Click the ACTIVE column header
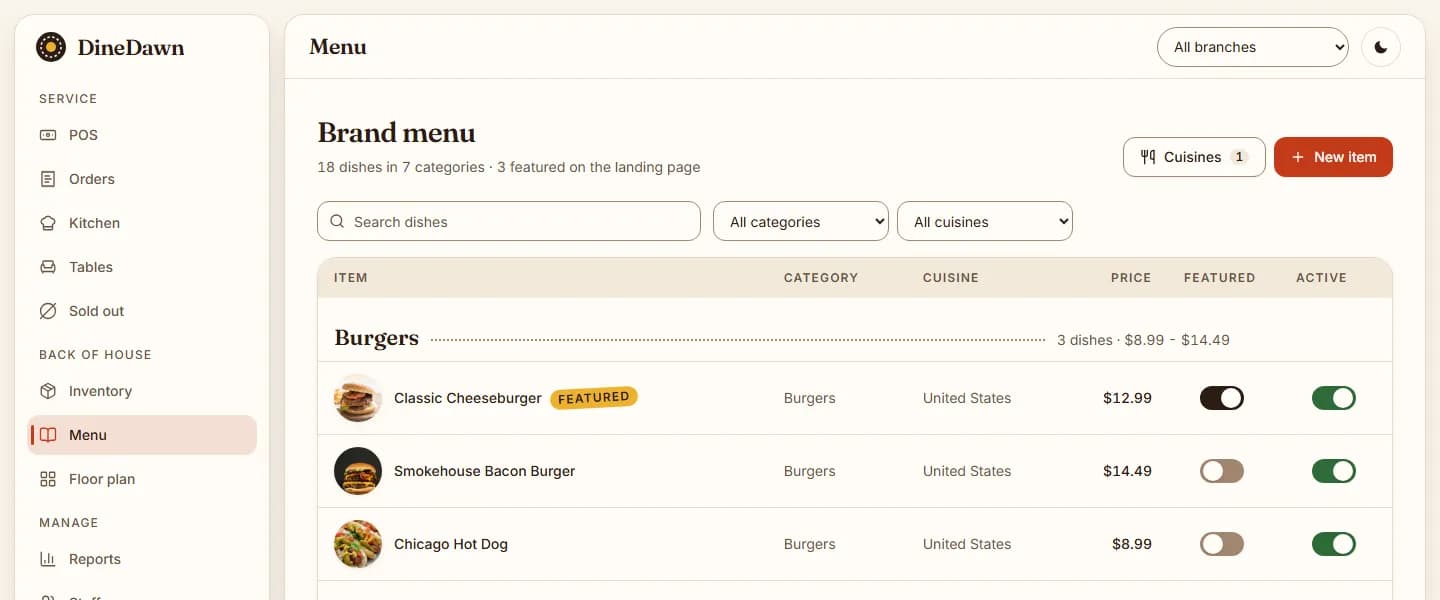This screenshot has width=1440, height=600. click(x=1322, y=278)
